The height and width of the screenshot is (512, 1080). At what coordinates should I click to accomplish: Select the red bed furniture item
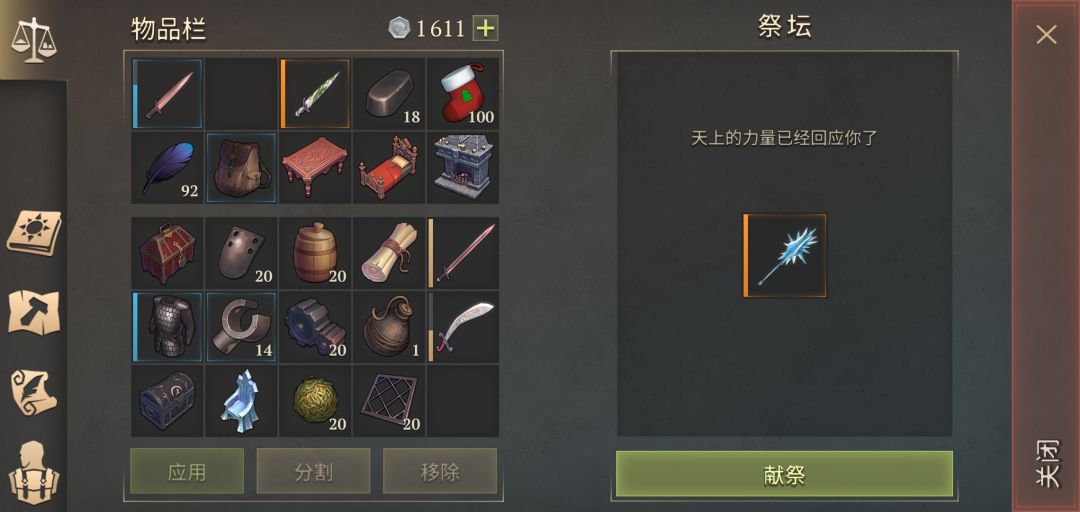(x=389, y=167)
